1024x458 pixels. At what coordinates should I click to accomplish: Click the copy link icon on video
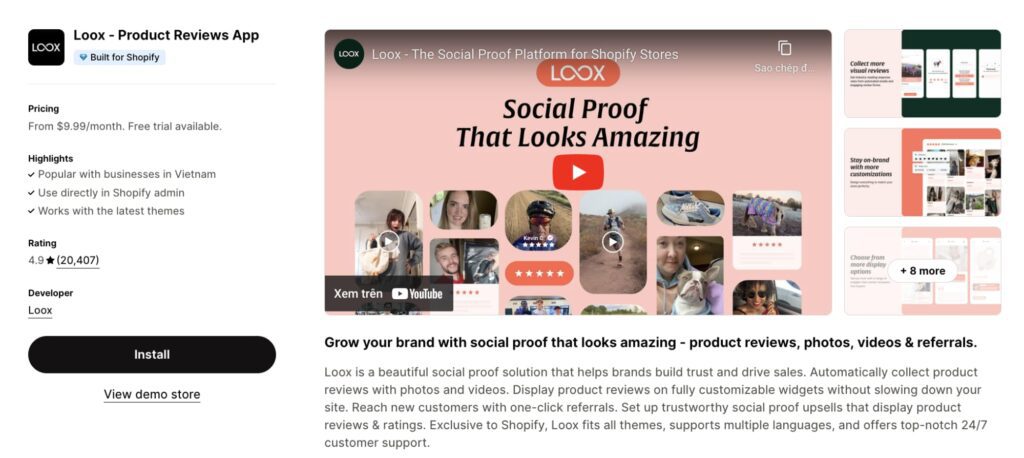[x=784, y=48]
